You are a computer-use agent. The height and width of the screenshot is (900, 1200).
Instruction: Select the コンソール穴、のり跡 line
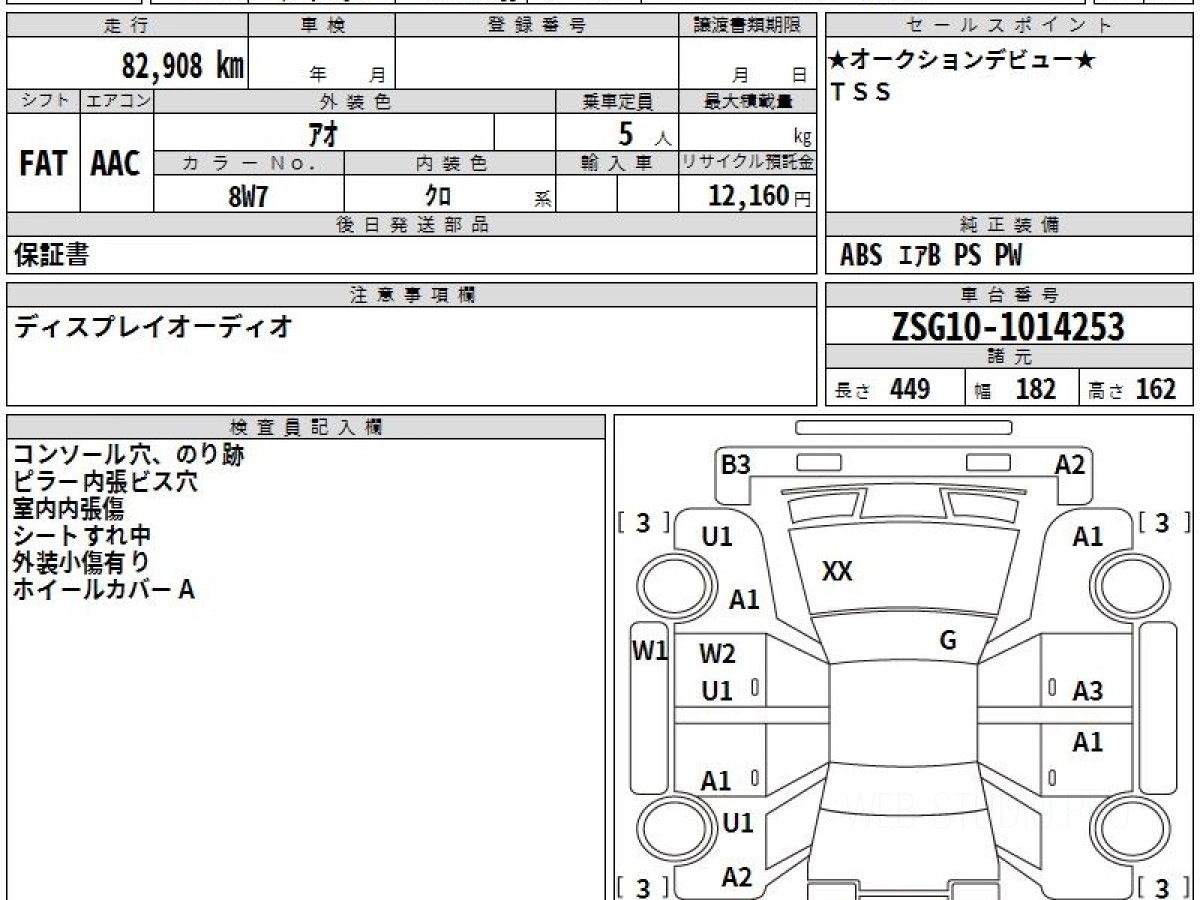pyautogui.click(x=129, y=455)
